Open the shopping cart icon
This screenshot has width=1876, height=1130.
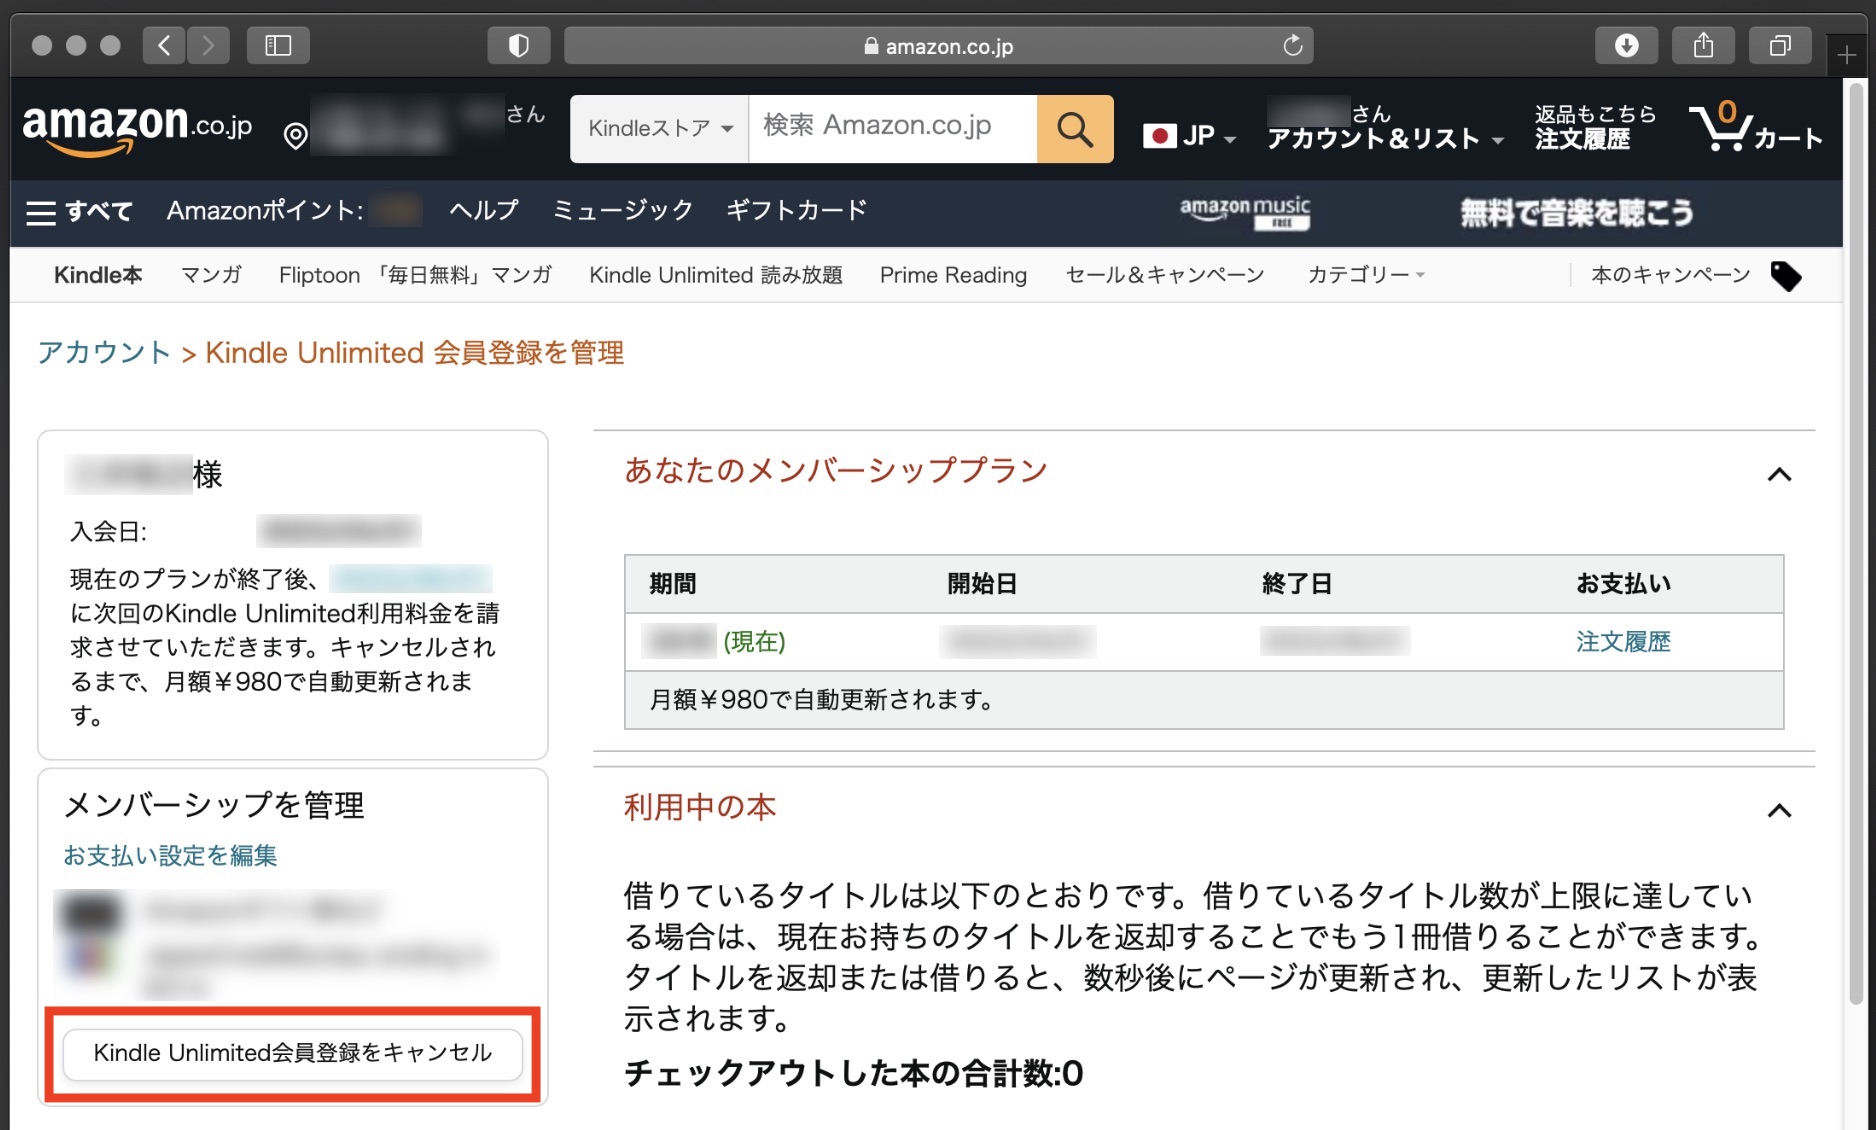pyautogui.click(x=1755, y=128)
